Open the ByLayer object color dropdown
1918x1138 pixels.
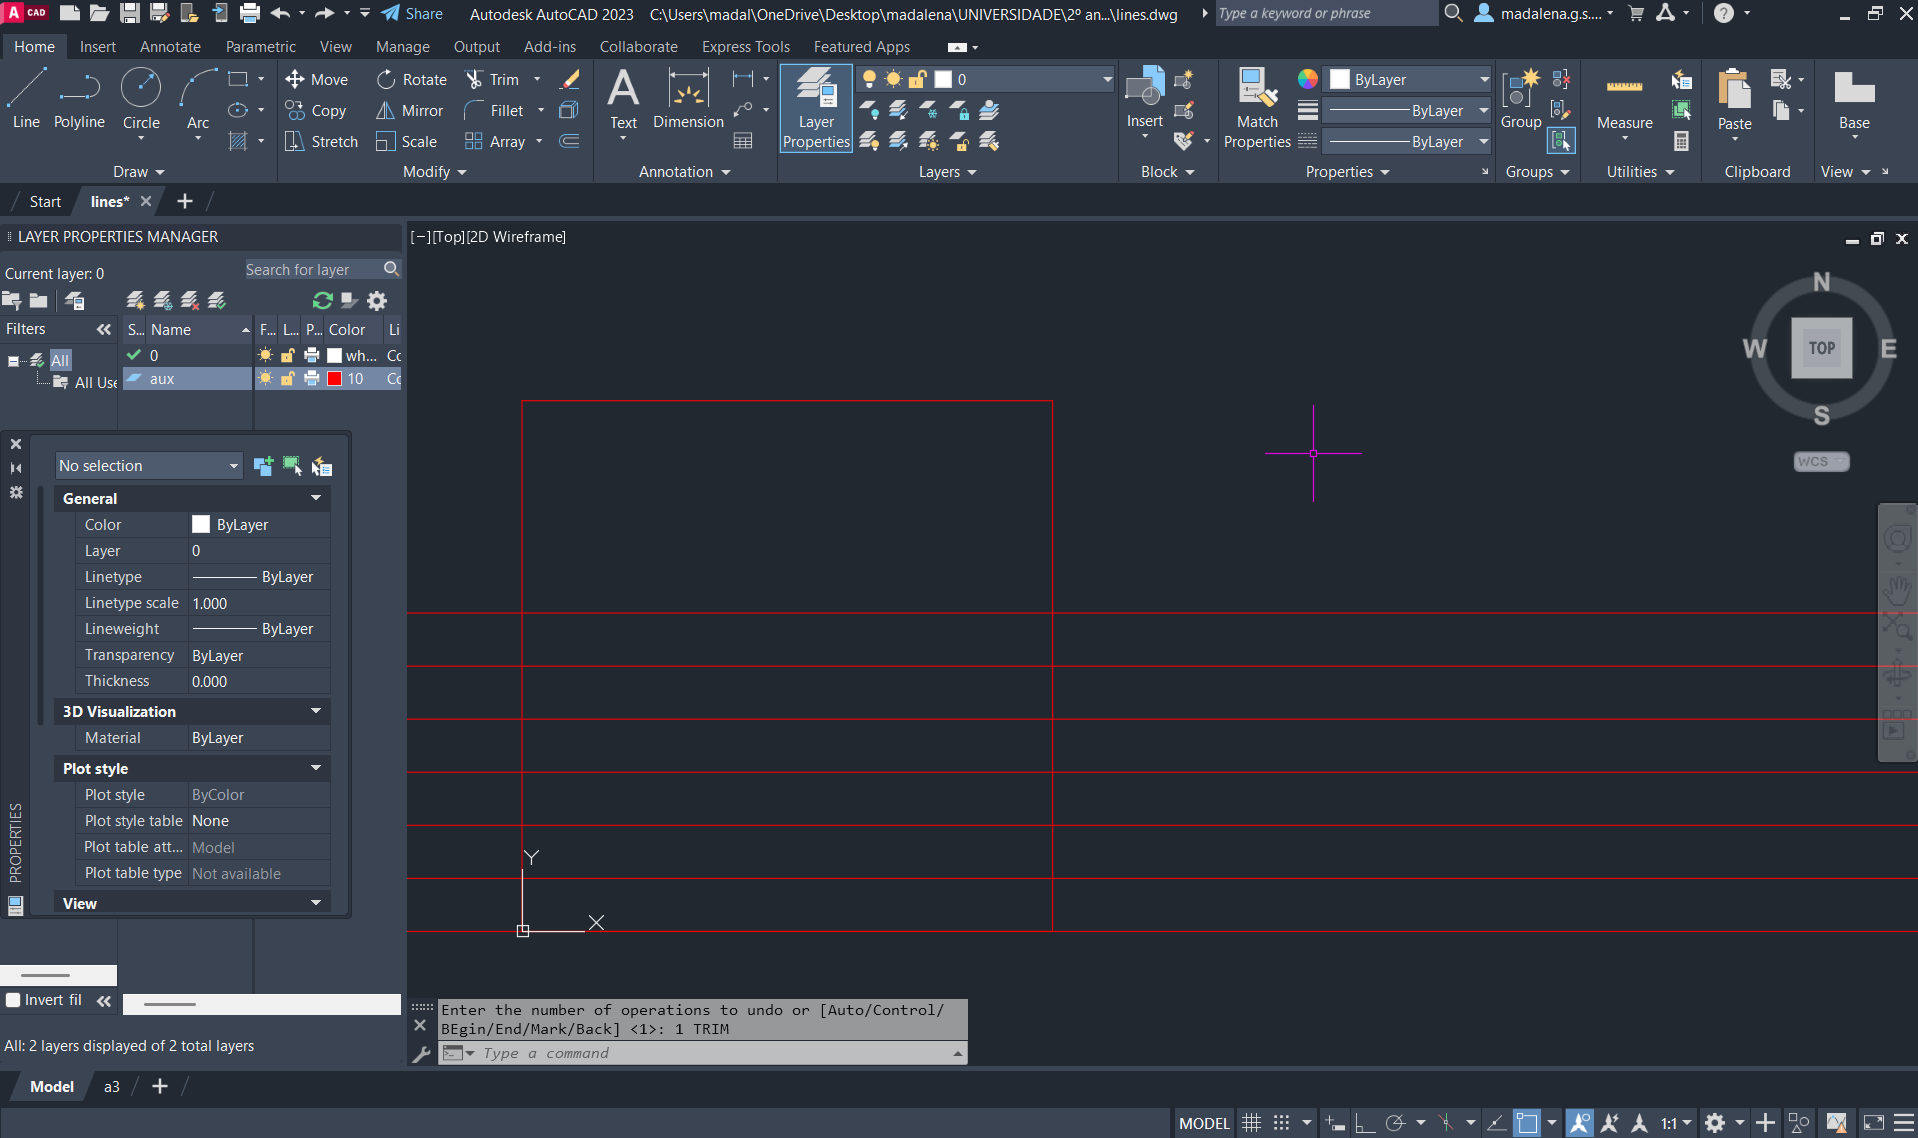pyautogui.click(x=1408, y=80)
